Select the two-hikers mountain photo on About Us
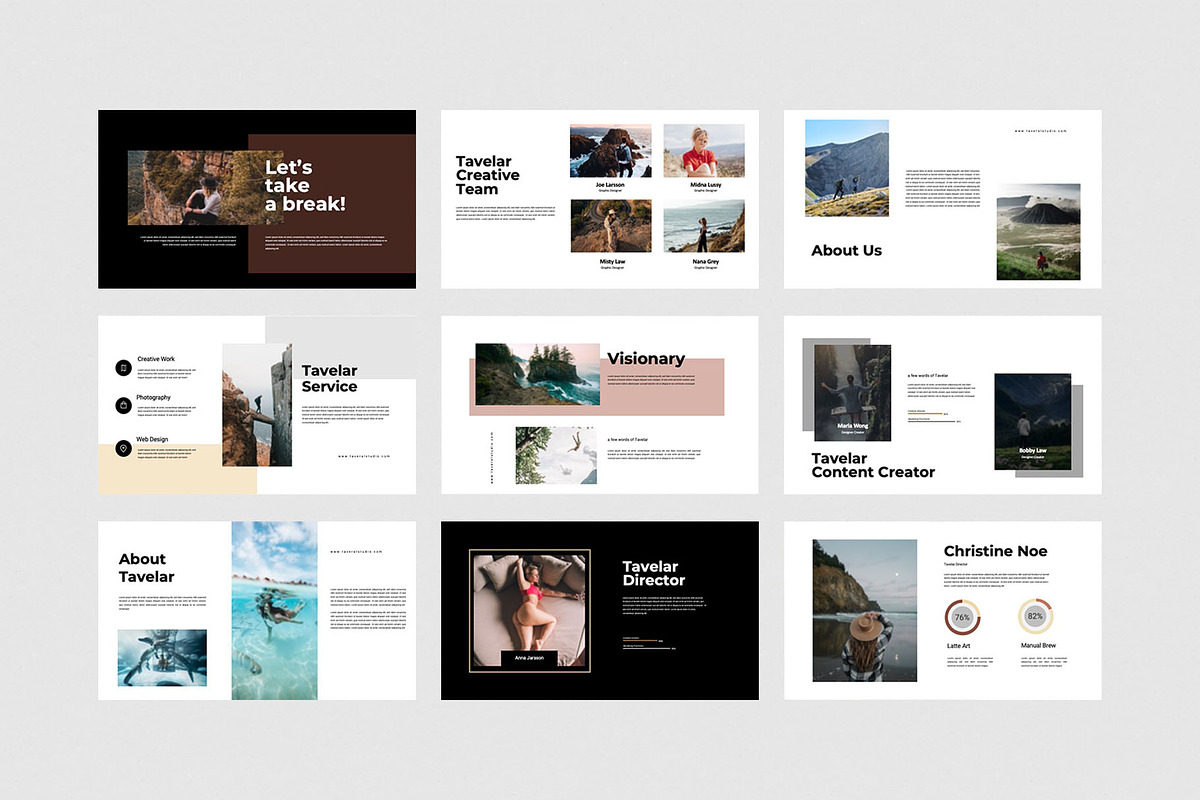 click(x=847, y=168)
